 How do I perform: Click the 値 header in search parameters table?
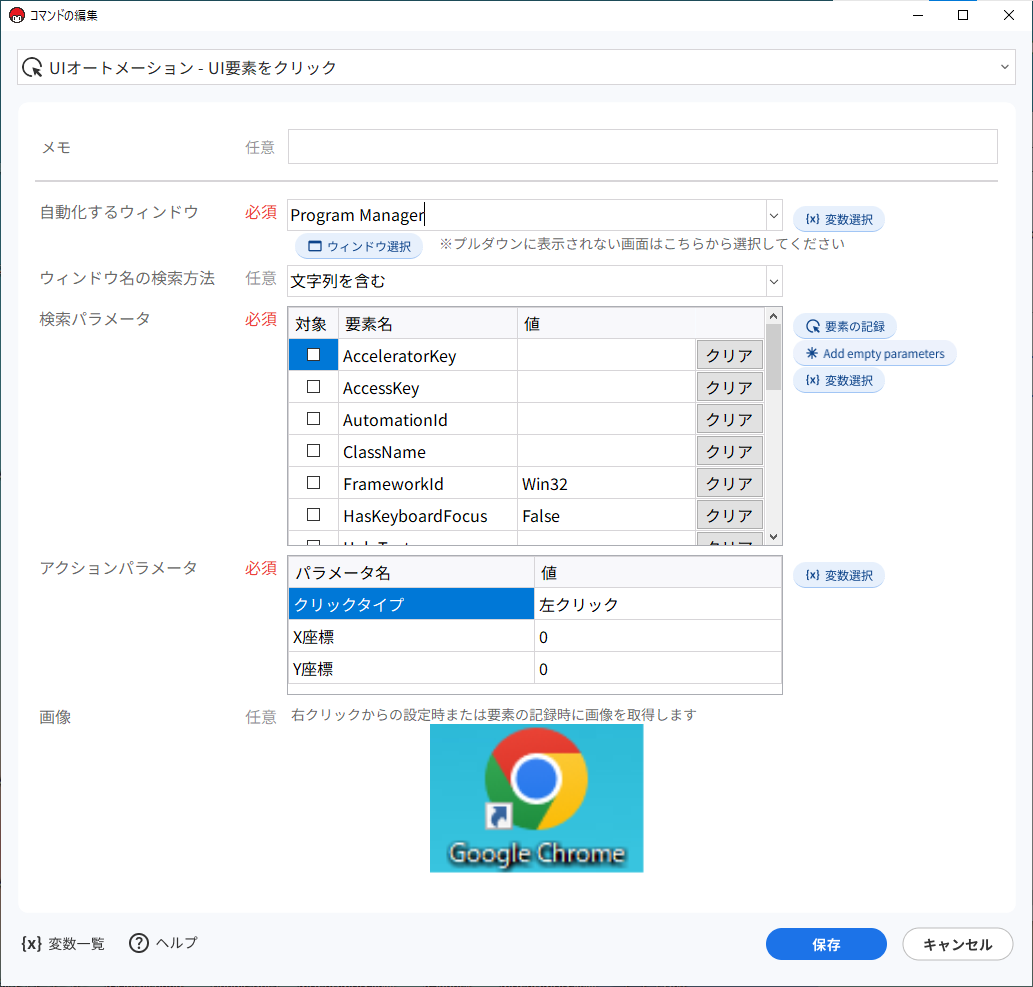[x=606, y=324]
